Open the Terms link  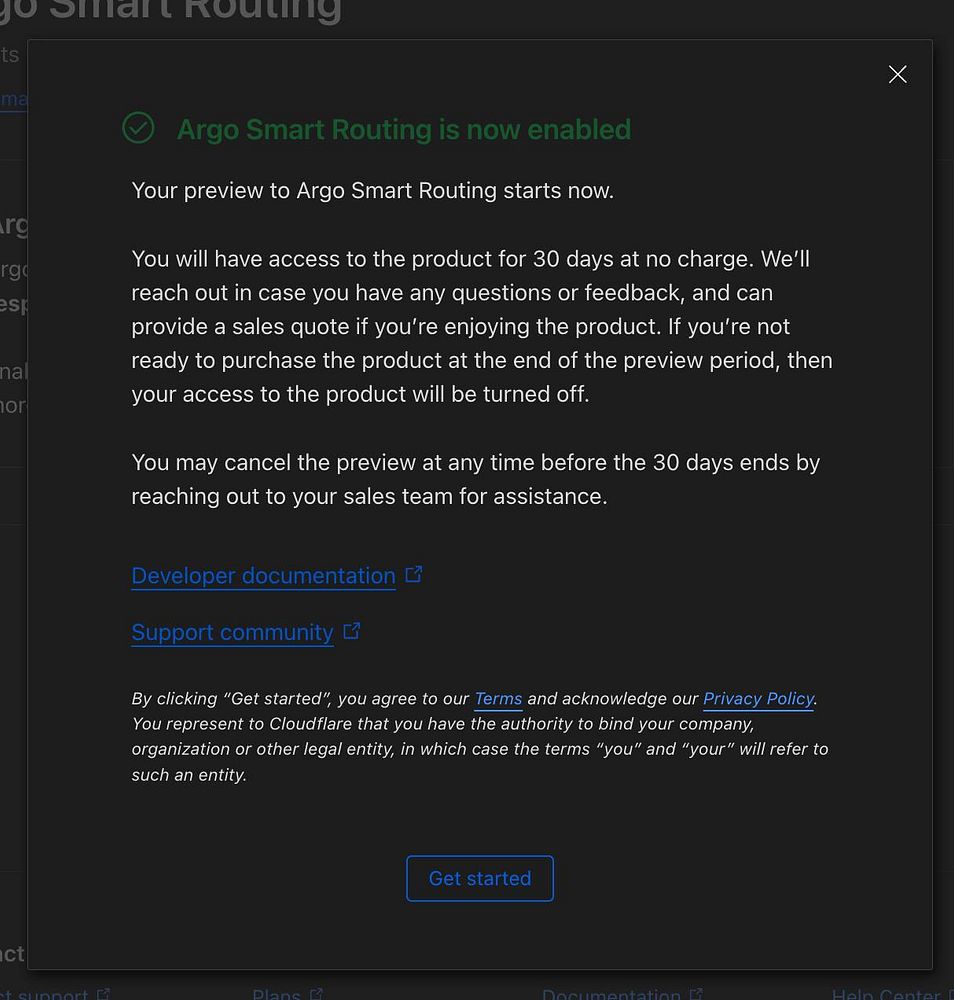(498, 699)
